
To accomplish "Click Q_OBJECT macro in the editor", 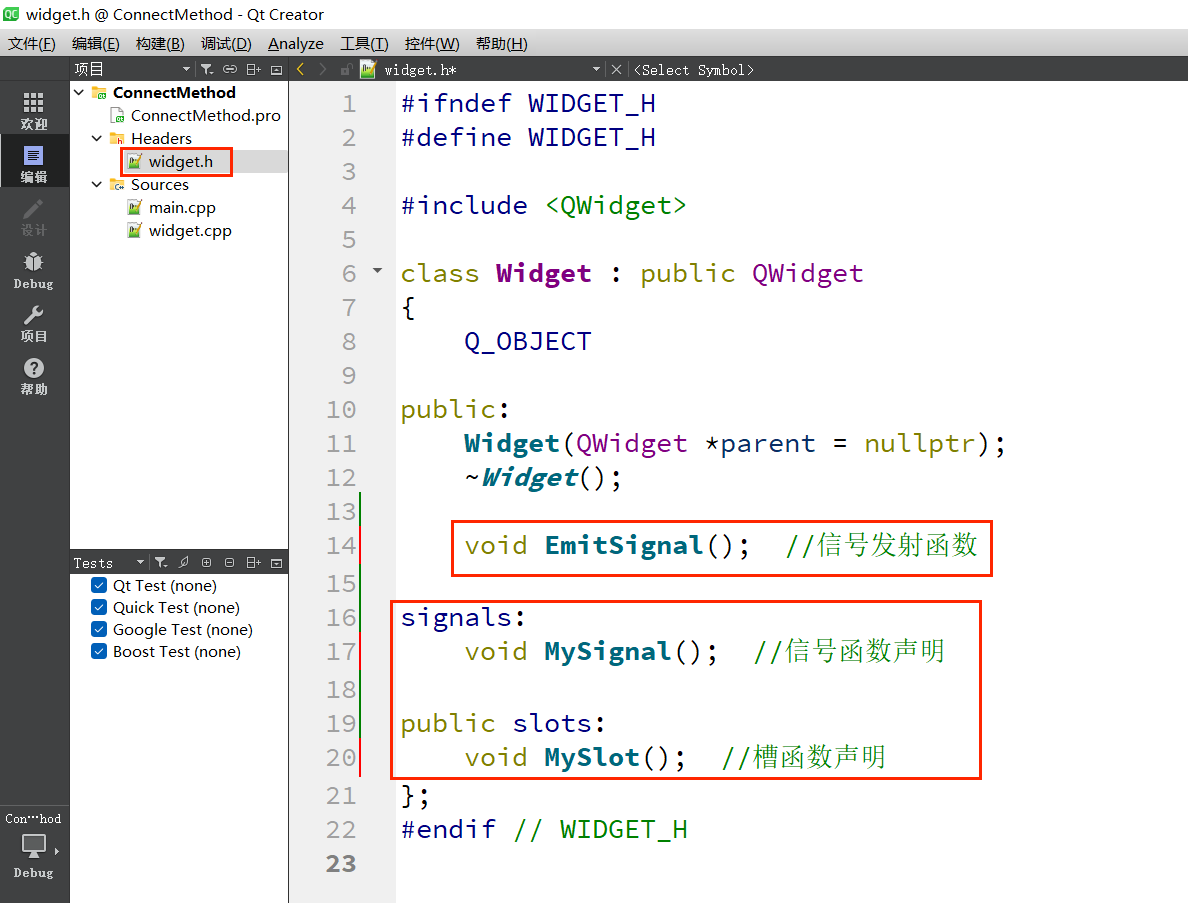I will [x=527, y=342].
